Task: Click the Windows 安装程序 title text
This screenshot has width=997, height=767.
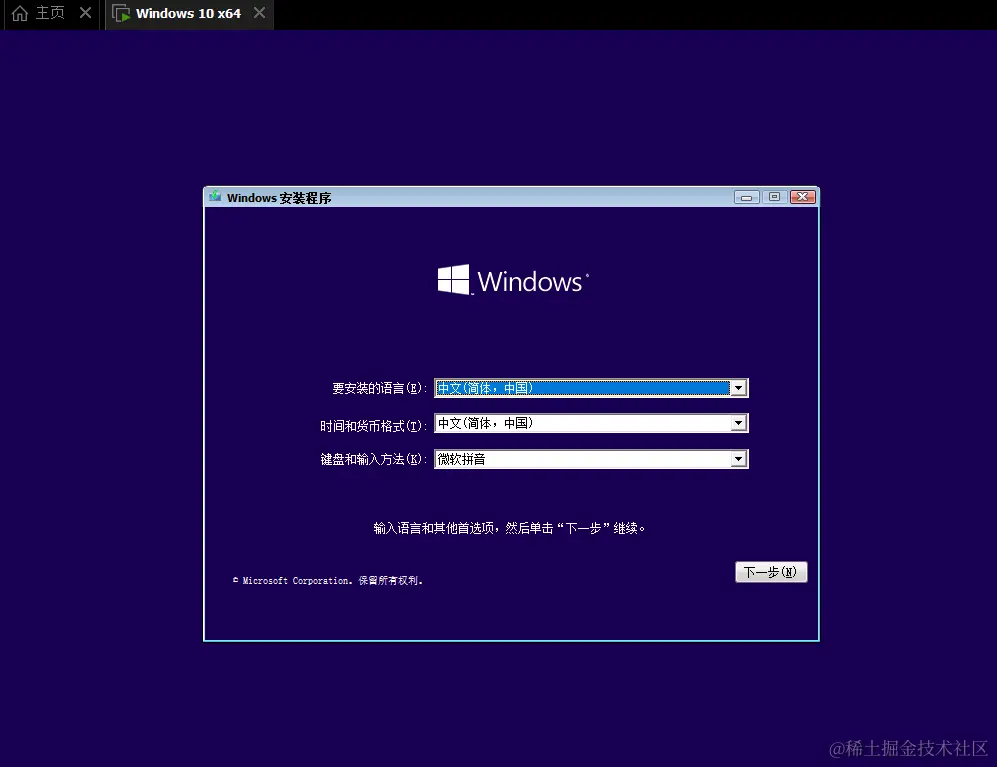Action: tap(279, 198)
